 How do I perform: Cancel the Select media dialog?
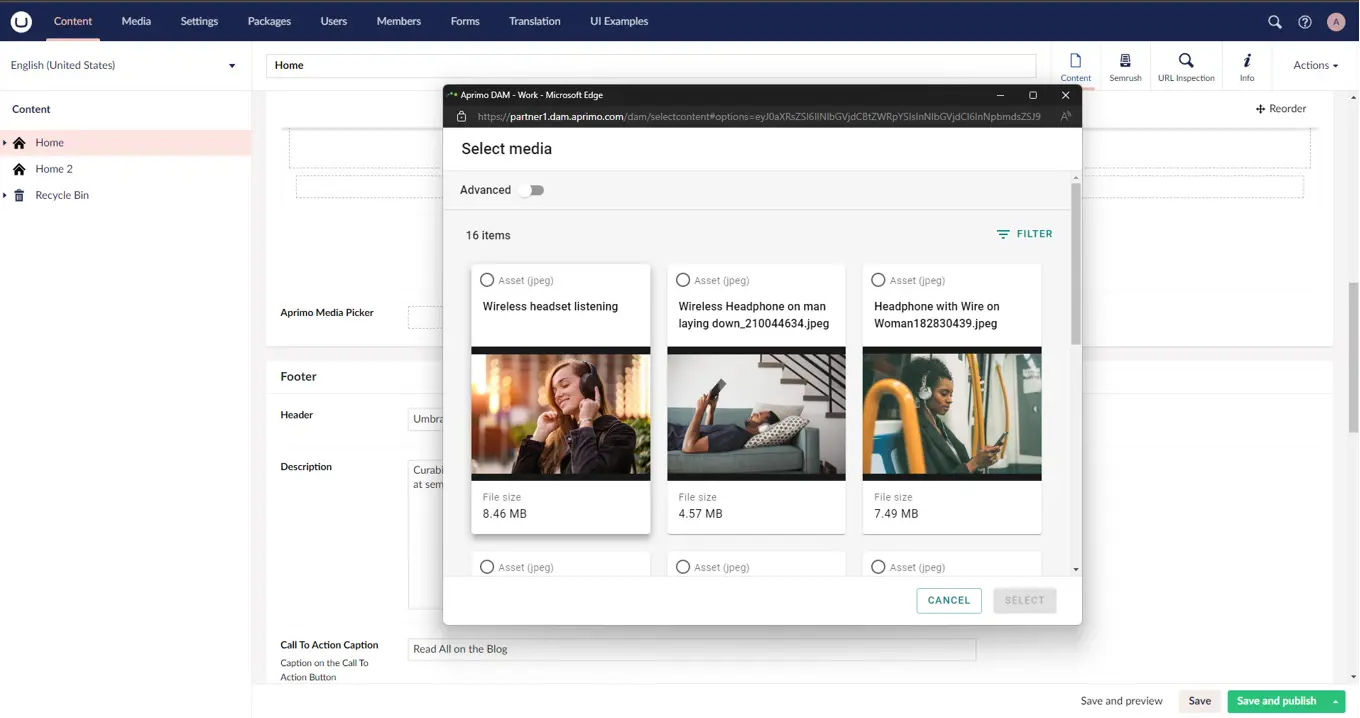point(948,600)
